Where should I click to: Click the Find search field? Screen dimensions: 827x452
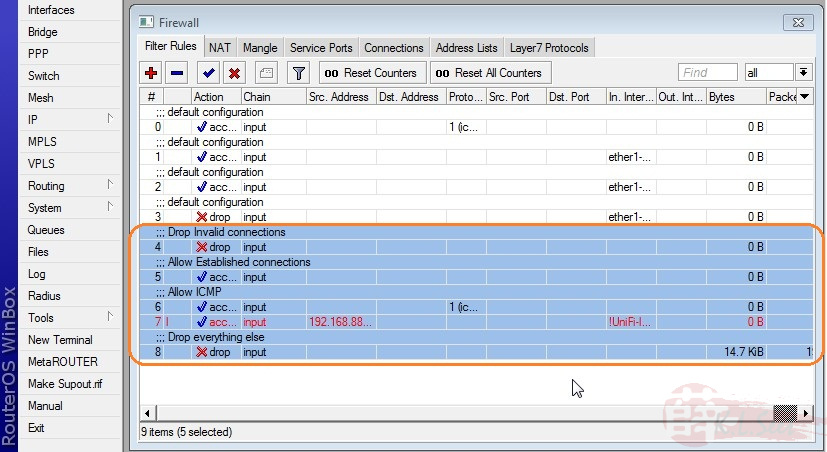(x=707, y=72)
